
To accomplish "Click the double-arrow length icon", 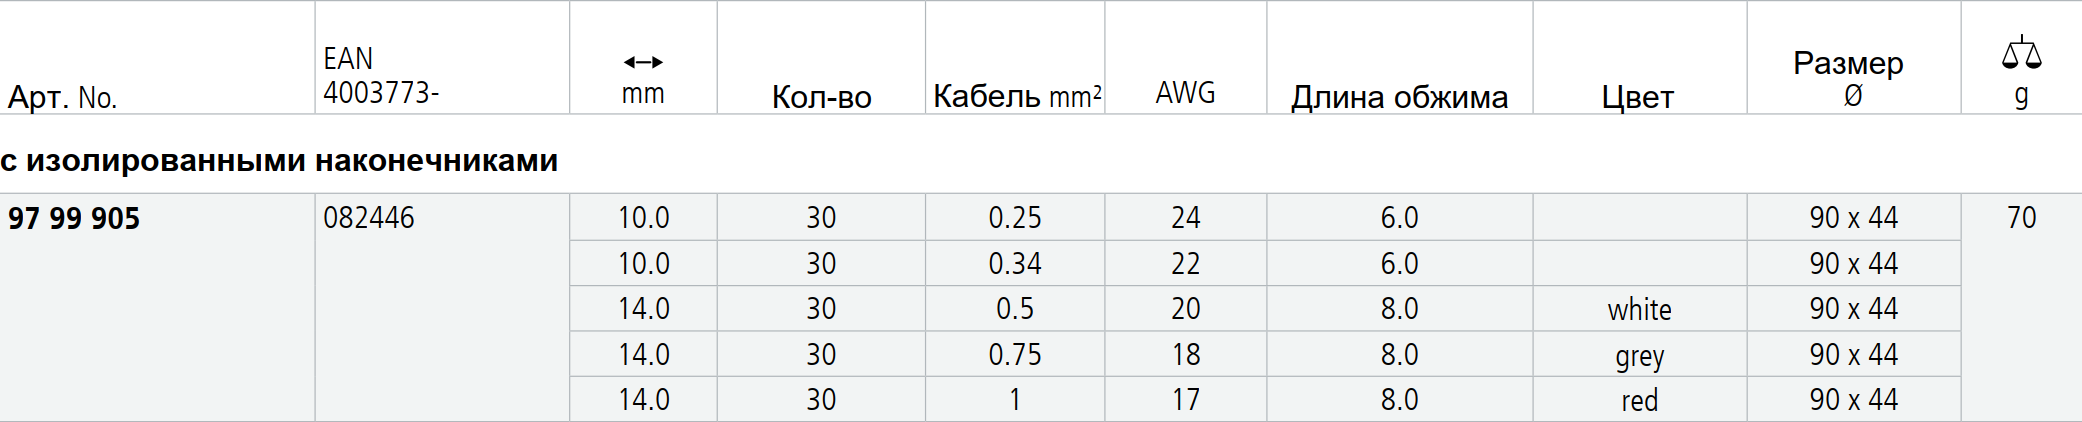I will pyautogui.click(x=643, y=62).
